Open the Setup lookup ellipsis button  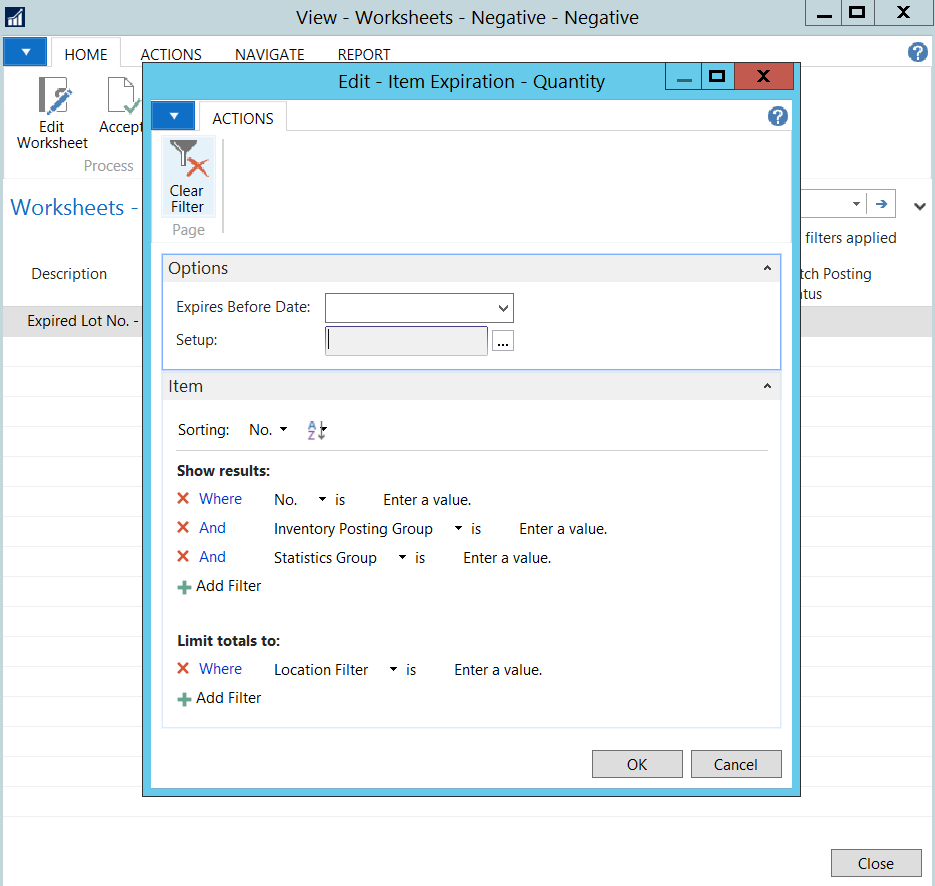503,341
